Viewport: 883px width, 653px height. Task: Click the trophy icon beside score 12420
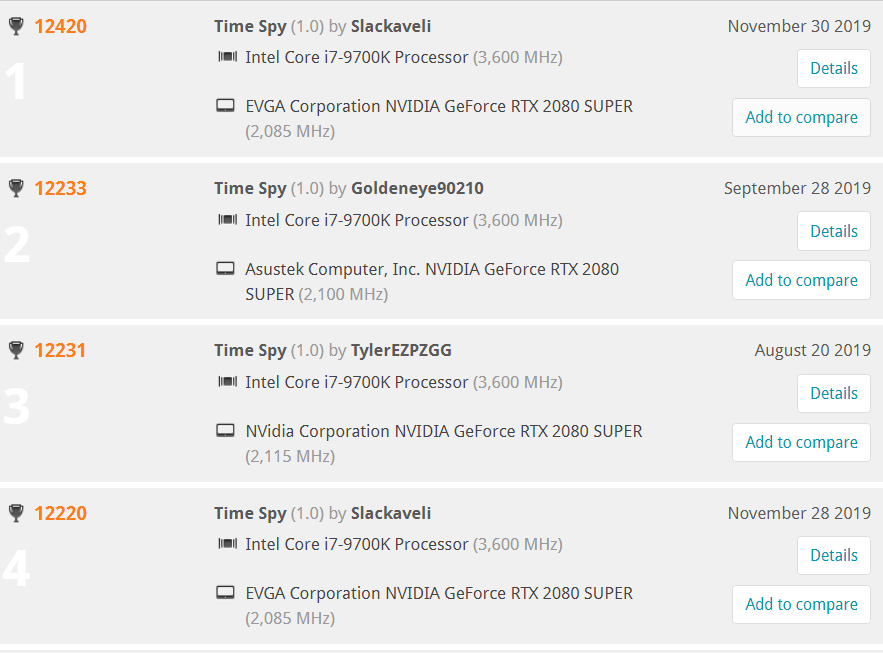click(16, 26)
